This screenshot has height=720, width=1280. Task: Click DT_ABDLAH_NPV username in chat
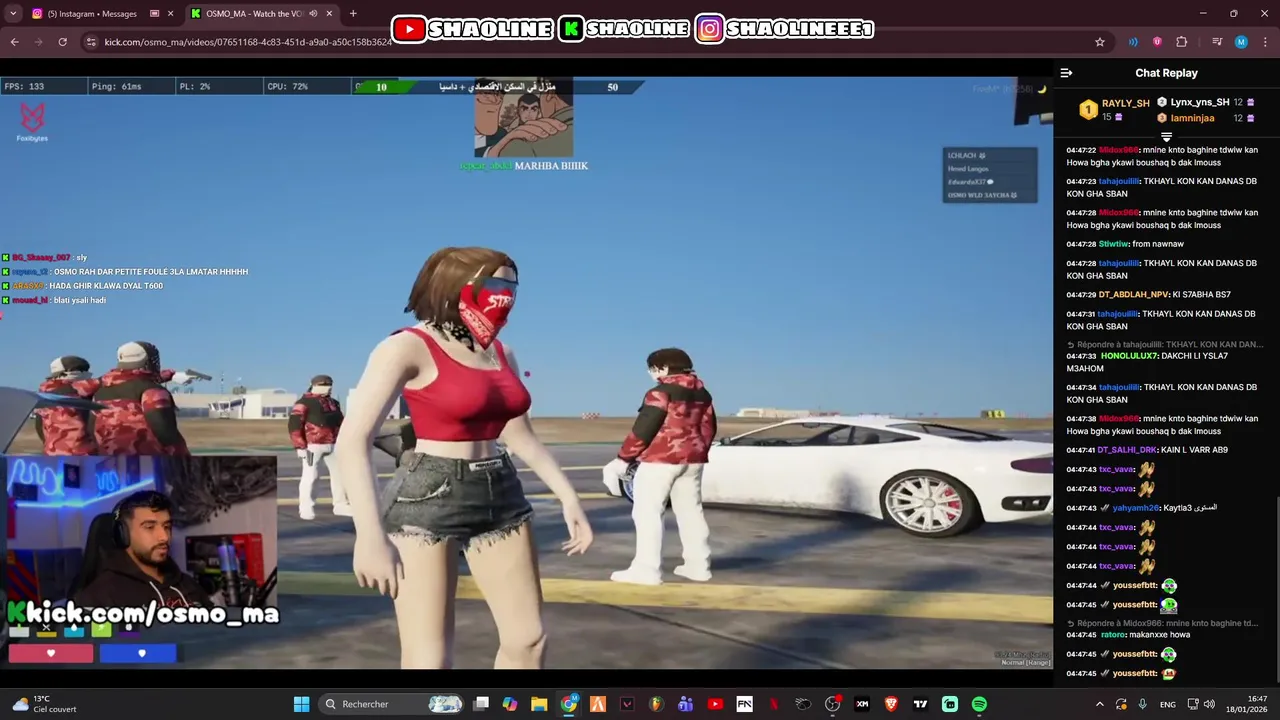[x=1134, y=295]
